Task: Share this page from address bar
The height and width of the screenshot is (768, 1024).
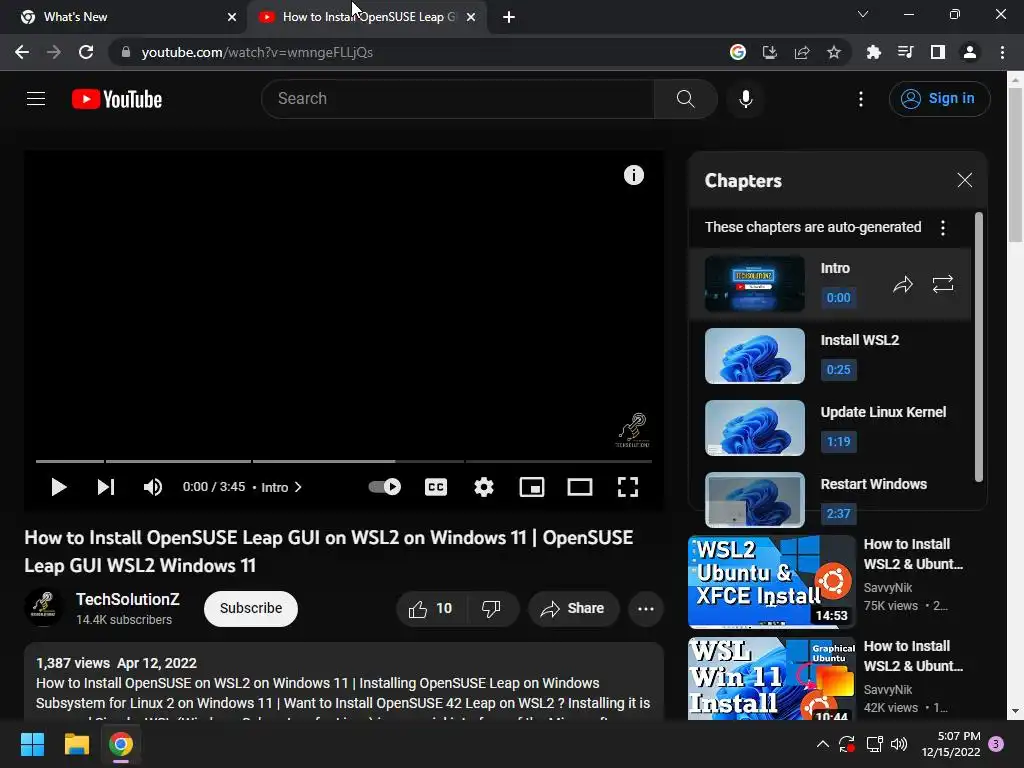Action: coord(801,52)
